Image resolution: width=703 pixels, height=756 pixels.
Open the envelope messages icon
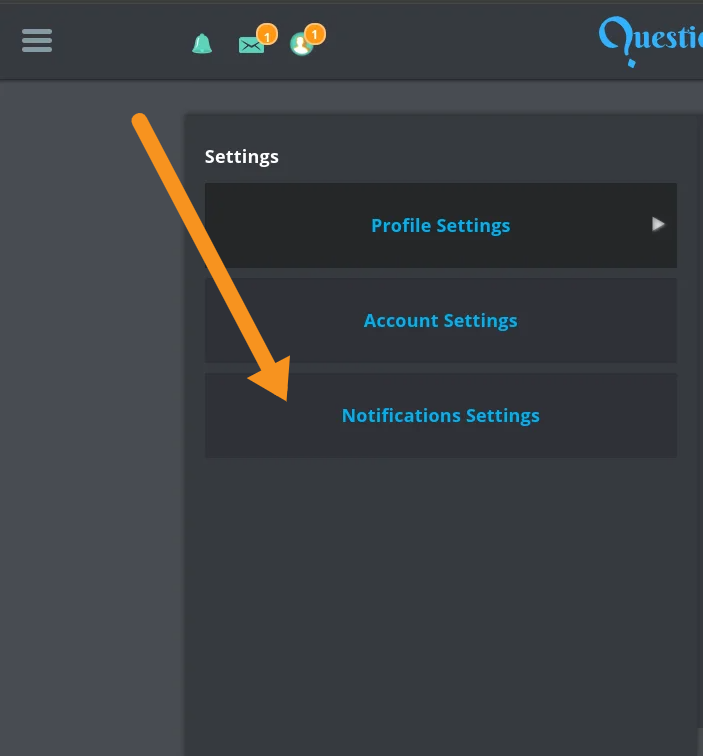[251, 45]
